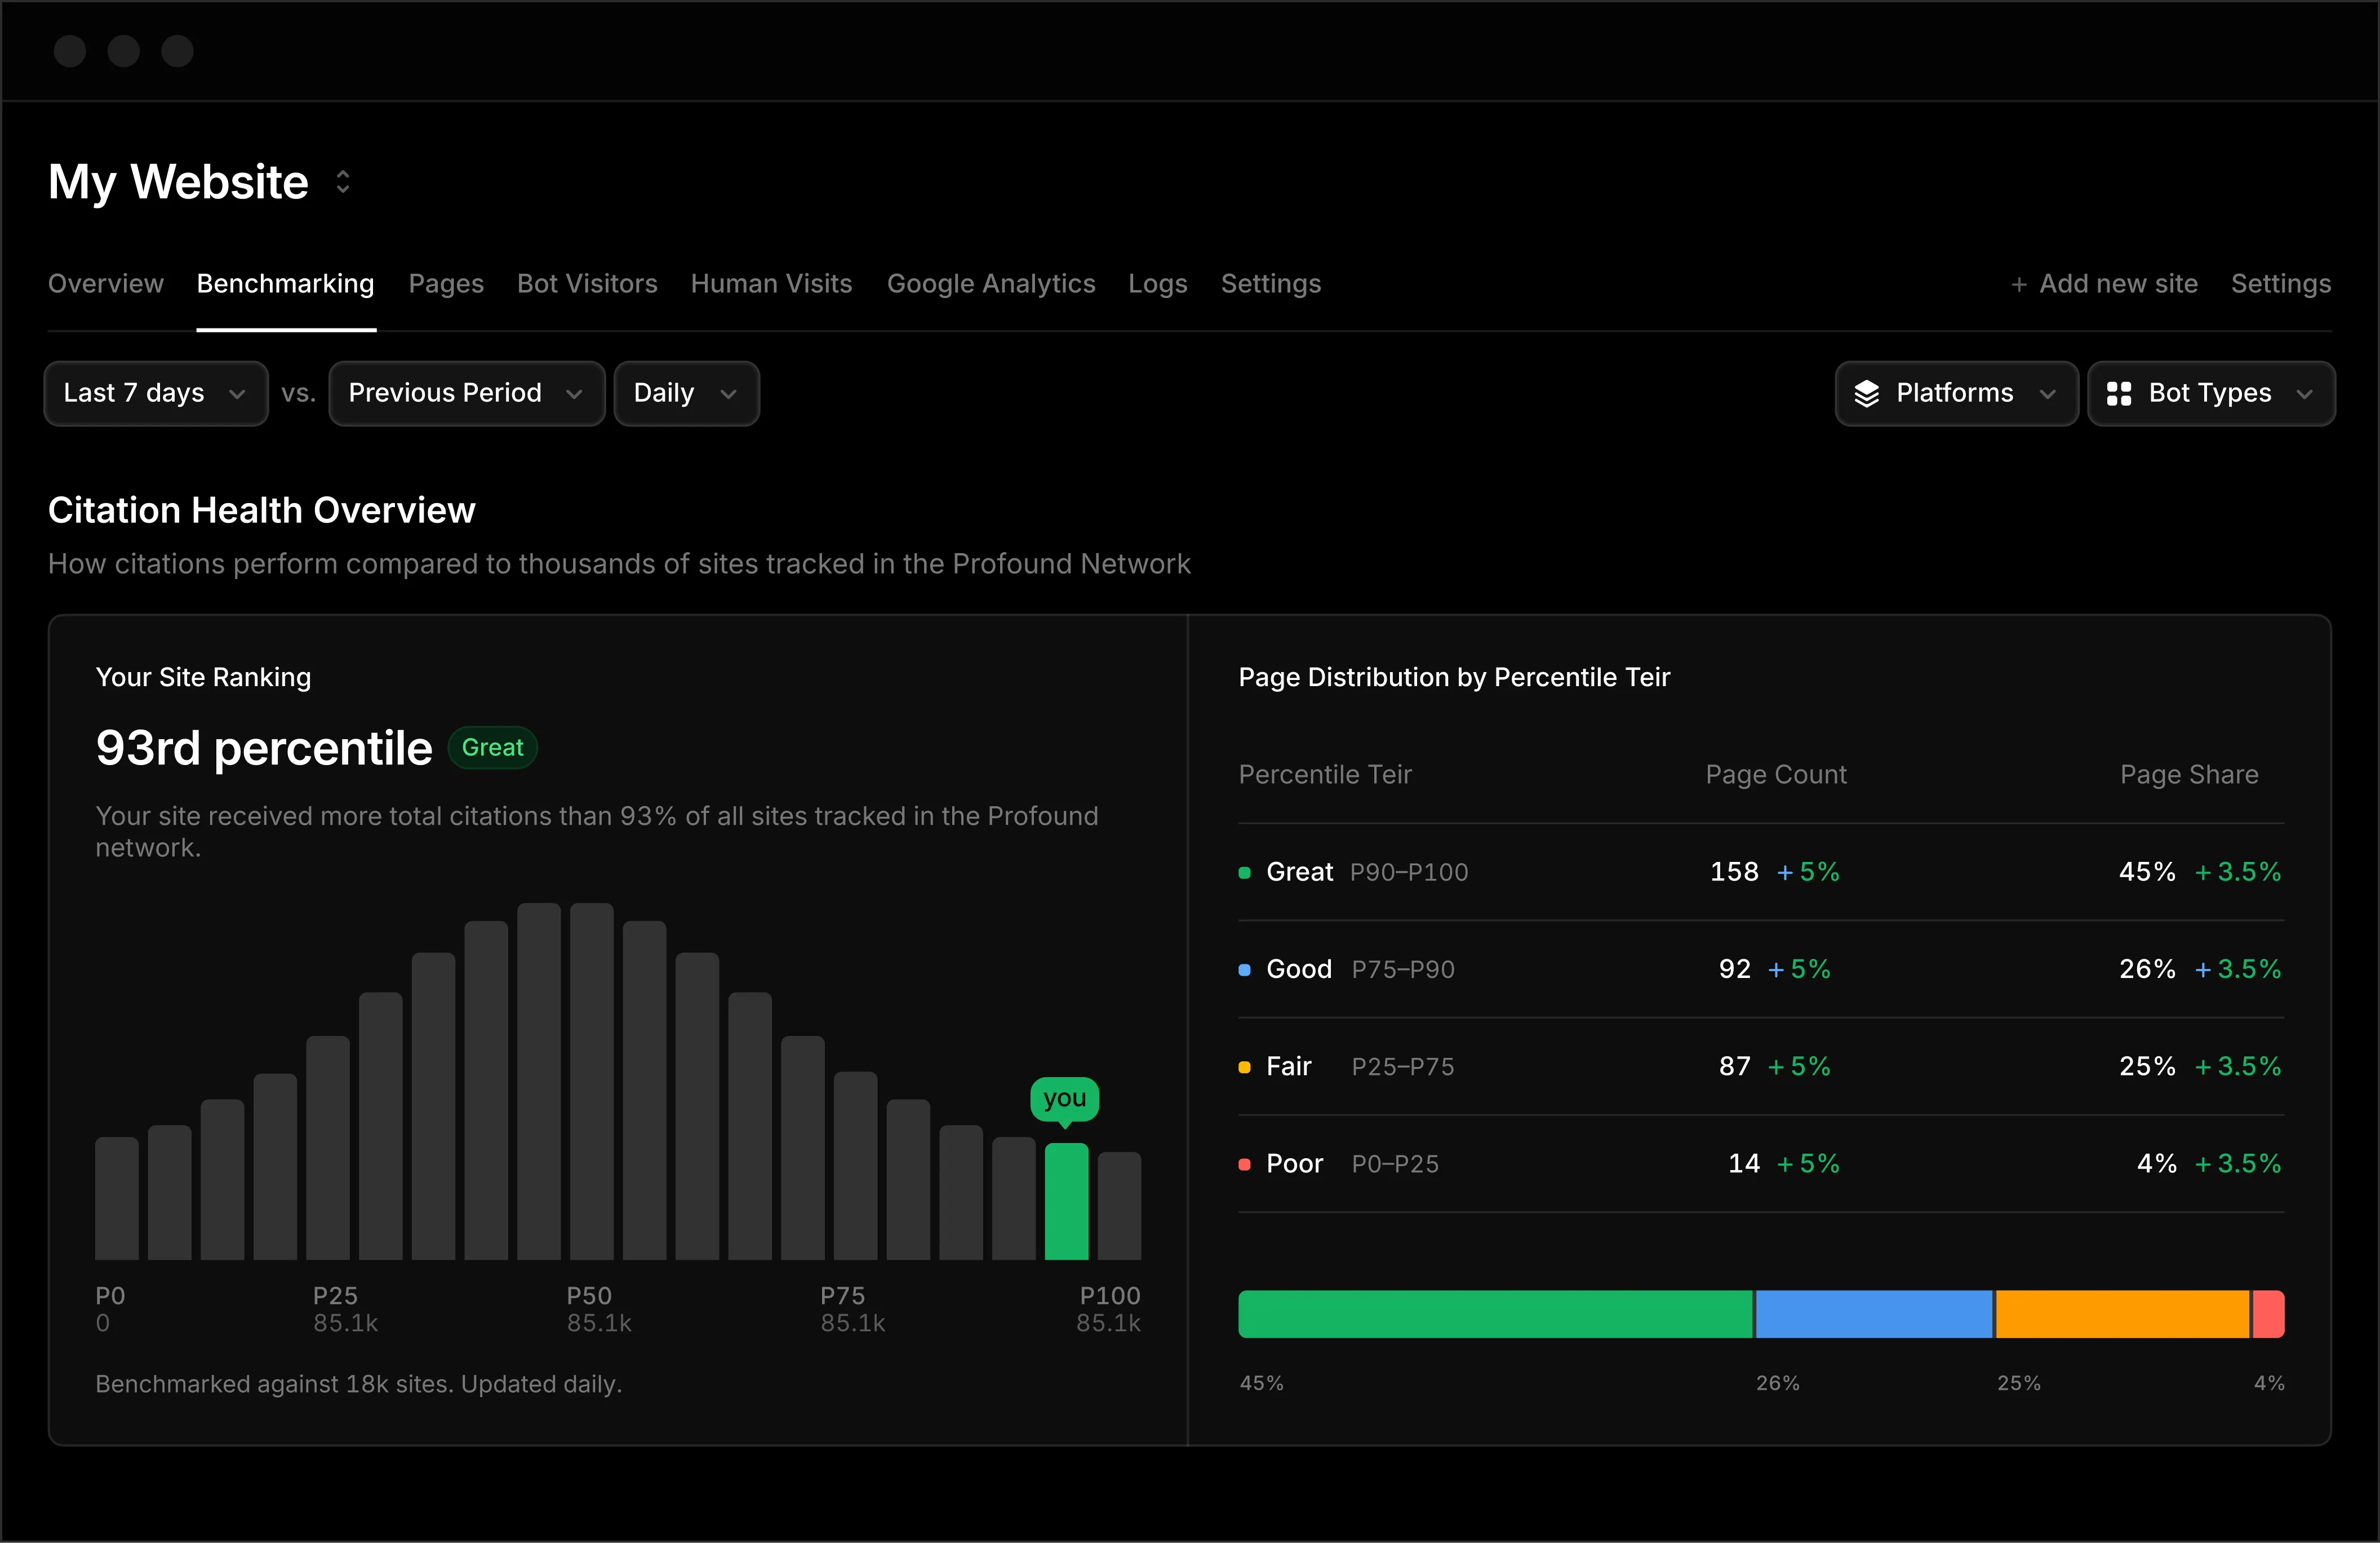Change the Daily granularity dropdown

point(687,393)
